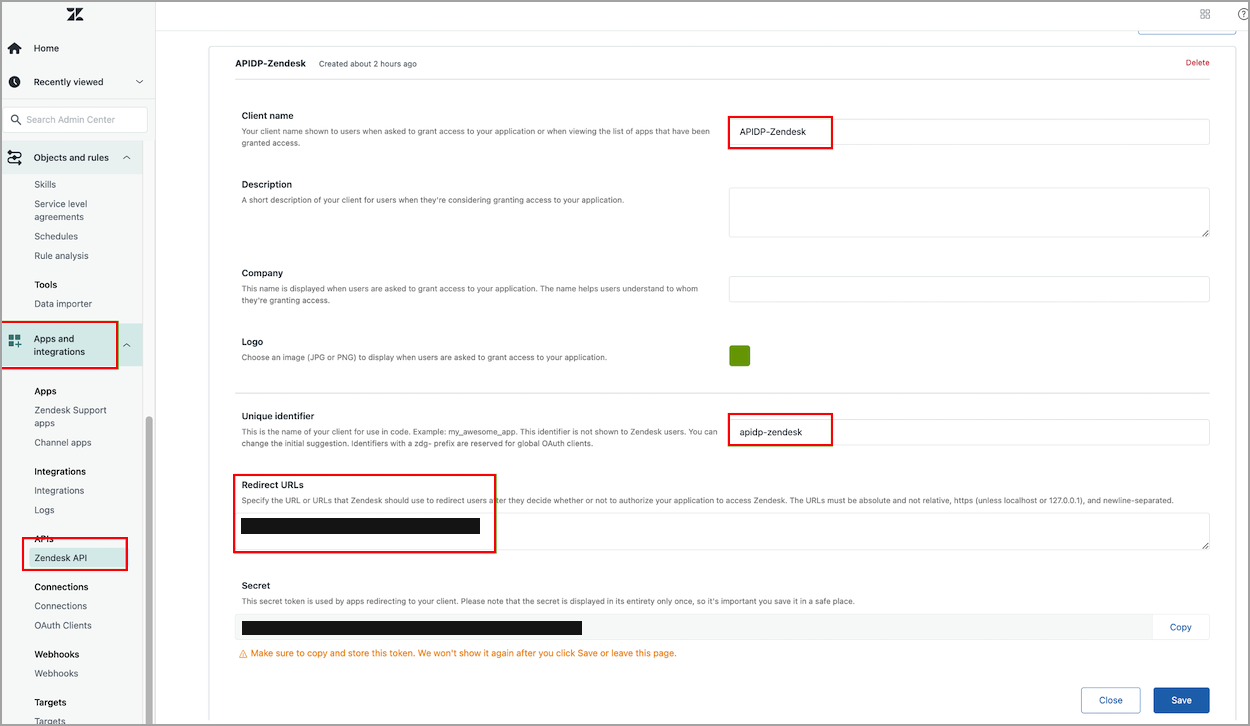Screen dimensions: 1250x726
Task: Open Data importer tool
Action: tap(63, 303)
